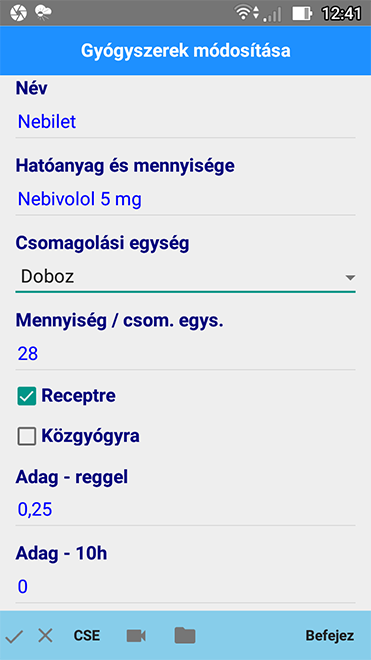Screen dimensions: 371x660
Task: Edit the Név field containing Nebilet
Action: (185, 122)
